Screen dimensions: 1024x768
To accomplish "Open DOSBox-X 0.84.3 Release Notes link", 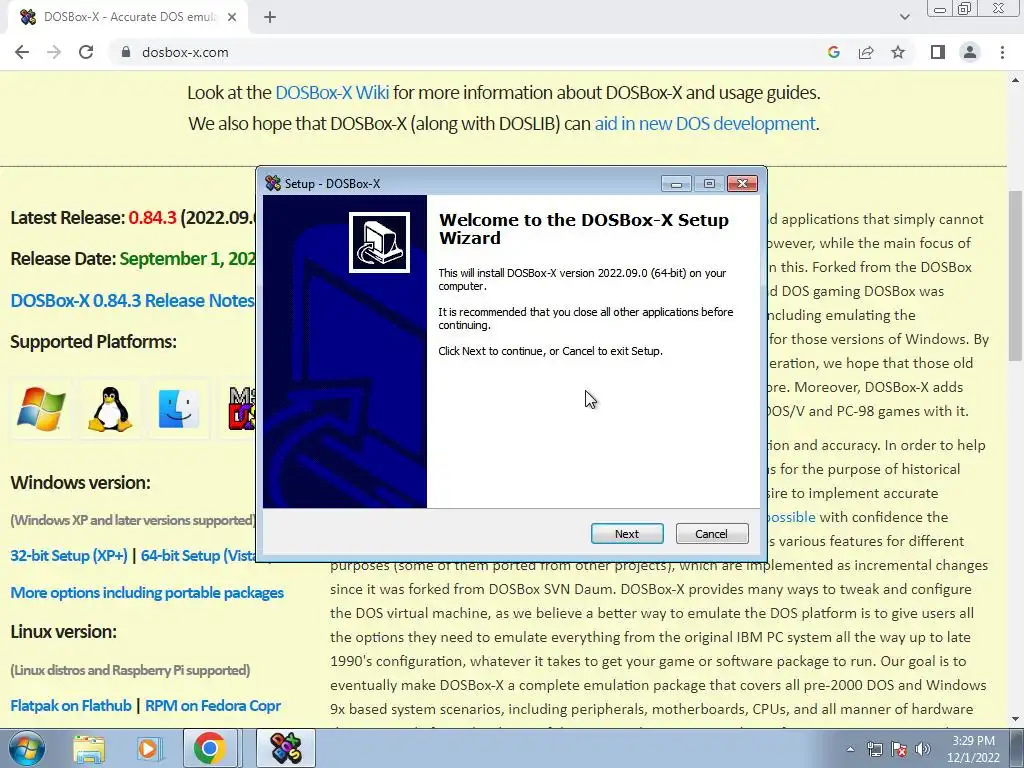I will point(132,300).
